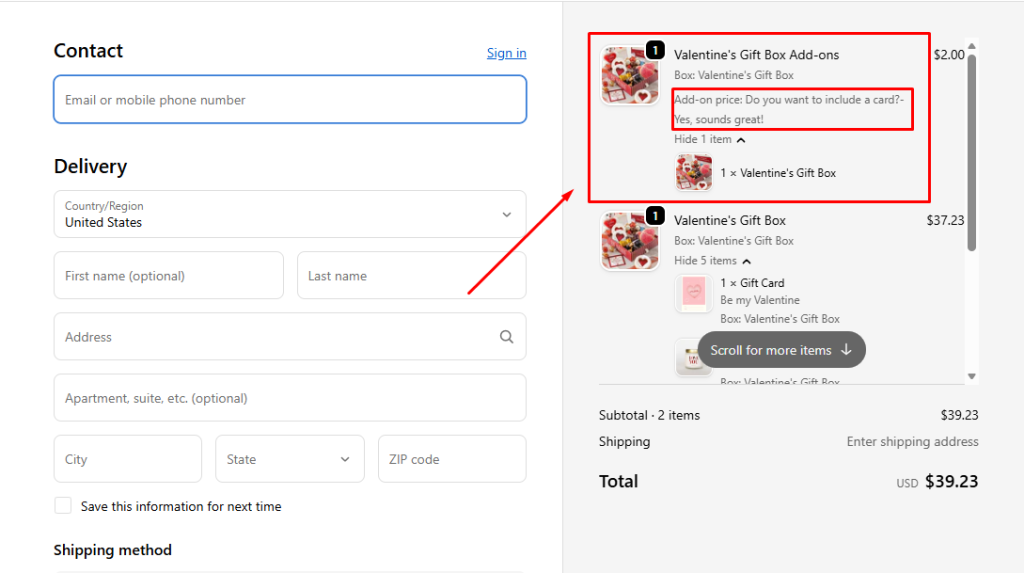This screenshot has width=1024, height=573.
Task: Open the State dropdown
Action: point(289,459)
